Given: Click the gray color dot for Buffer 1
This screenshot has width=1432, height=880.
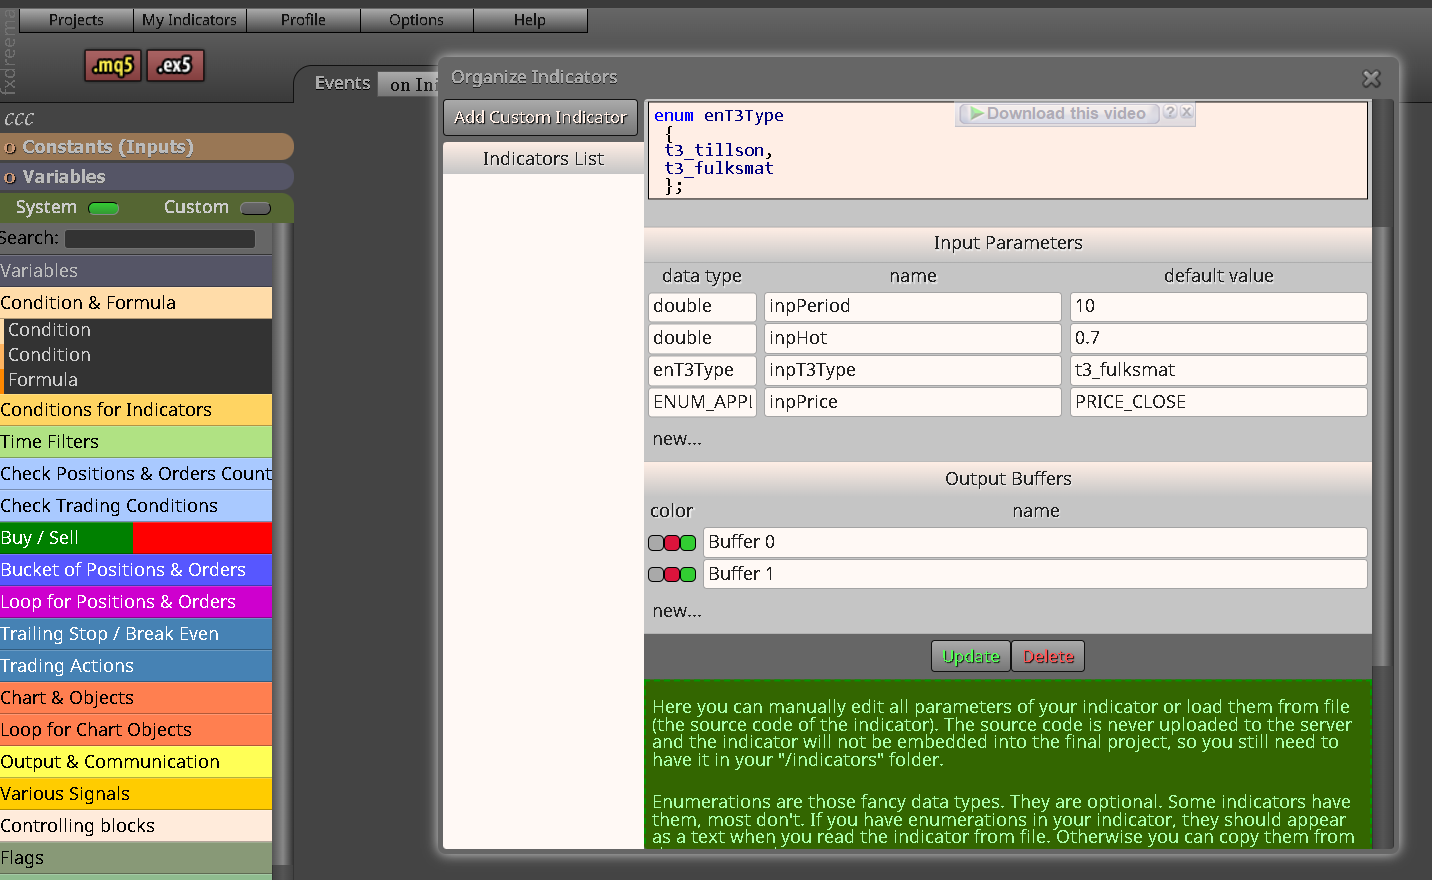Looking at the screenshot, I should pyautogui.click(x=656, y=575).
